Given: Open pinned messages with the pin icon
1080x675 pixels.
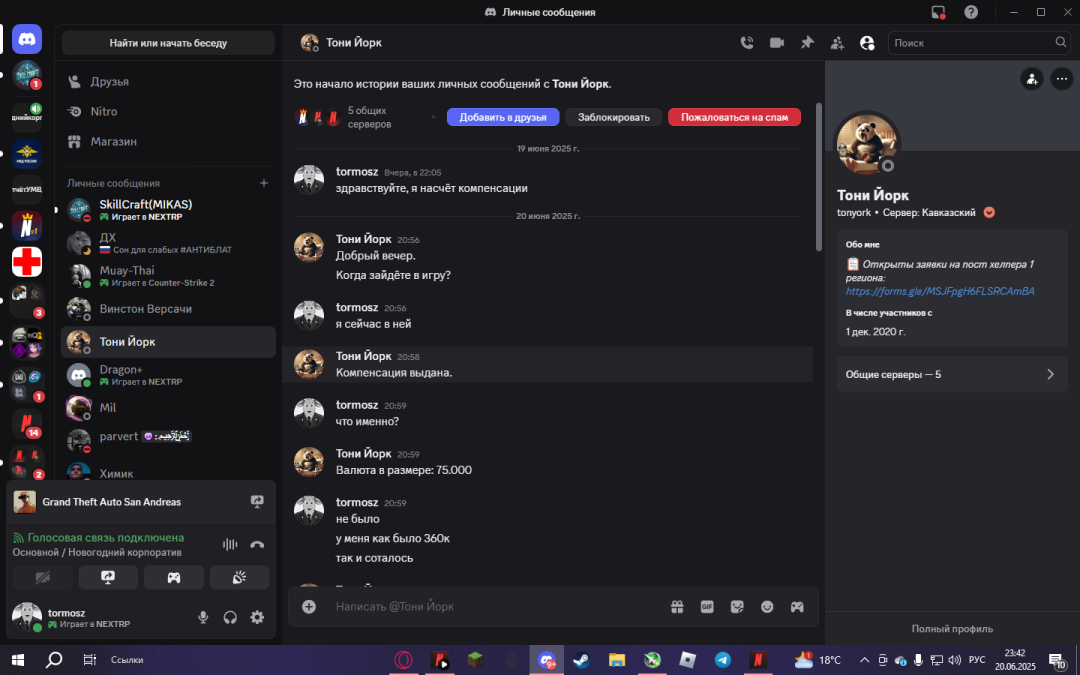Looking at the screenshot, I should click(806, 43).
